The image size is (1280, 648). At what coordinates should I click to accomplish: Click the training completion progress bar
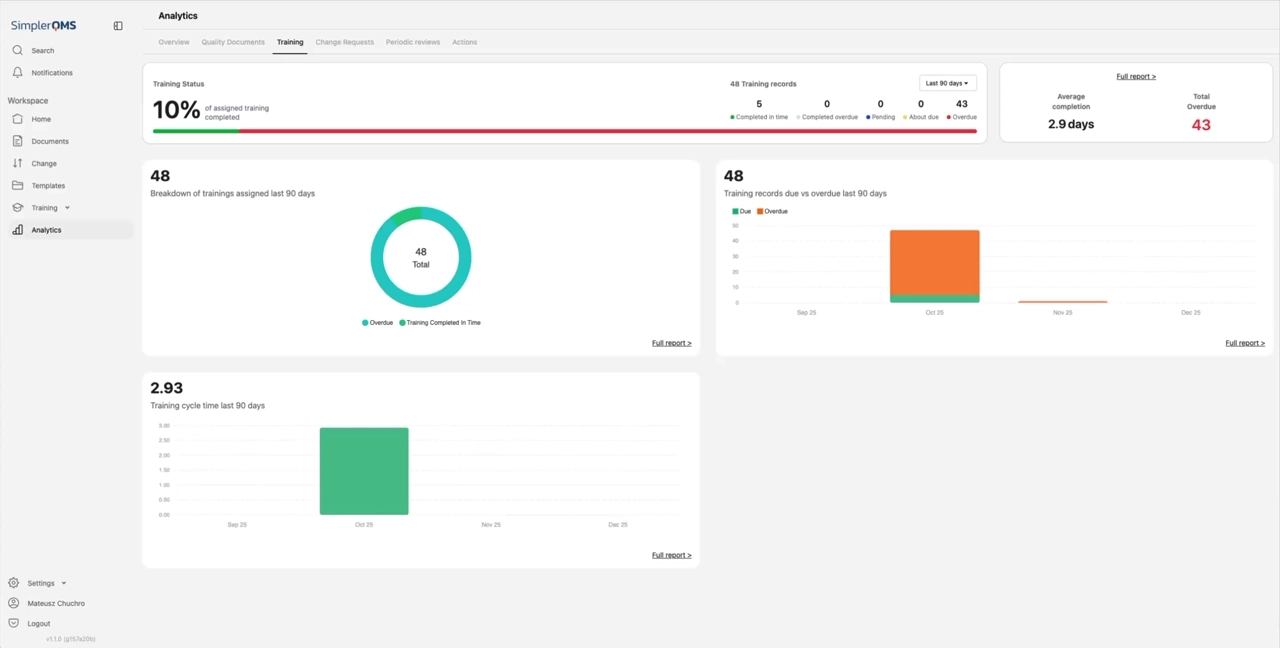click(564, 131)
